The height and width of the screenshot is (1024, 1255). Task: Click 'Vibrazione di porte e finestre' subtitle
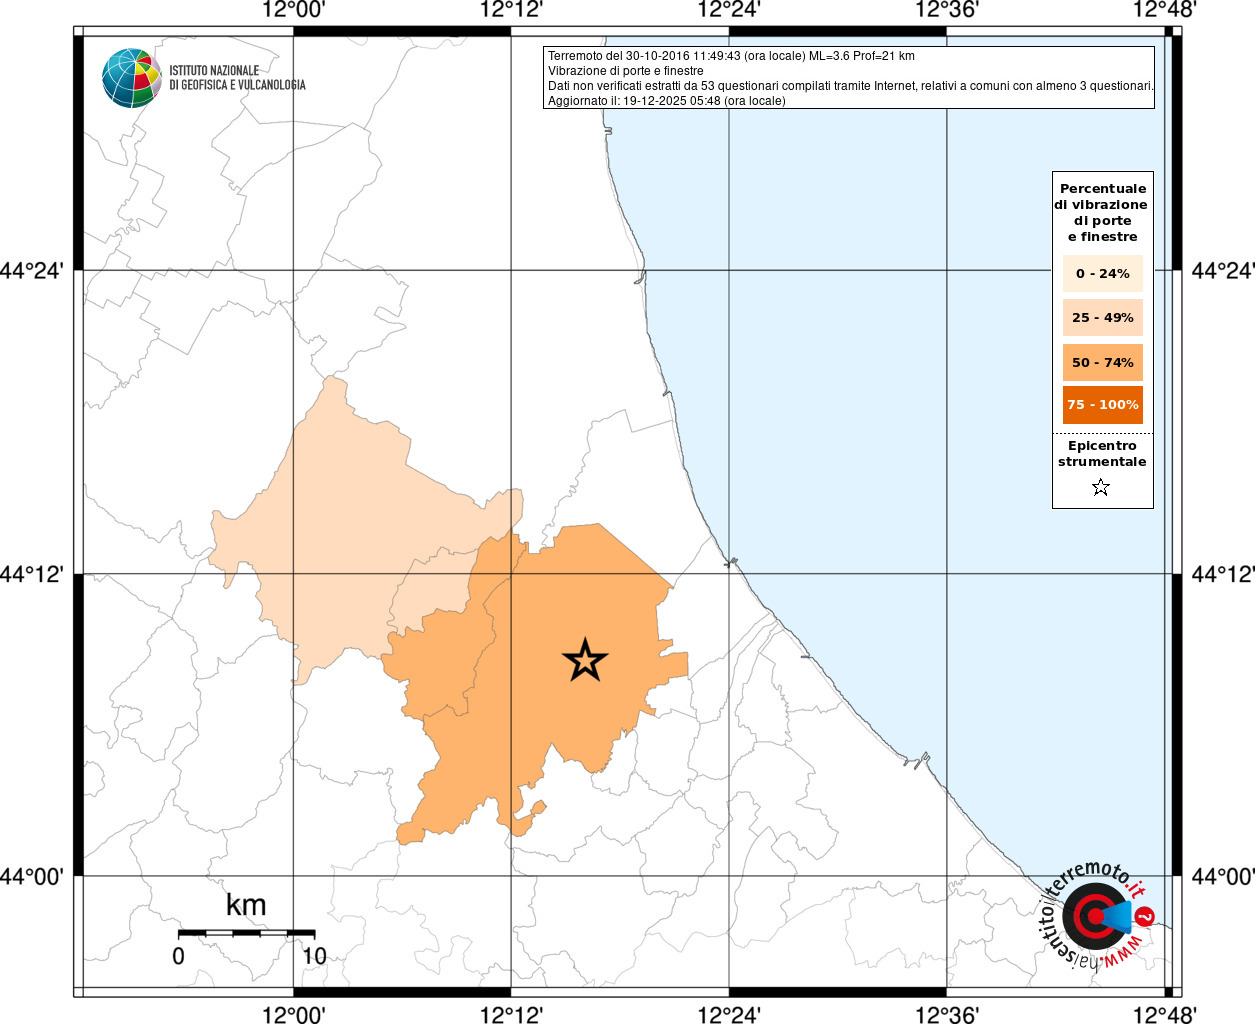tap(625, 71)
